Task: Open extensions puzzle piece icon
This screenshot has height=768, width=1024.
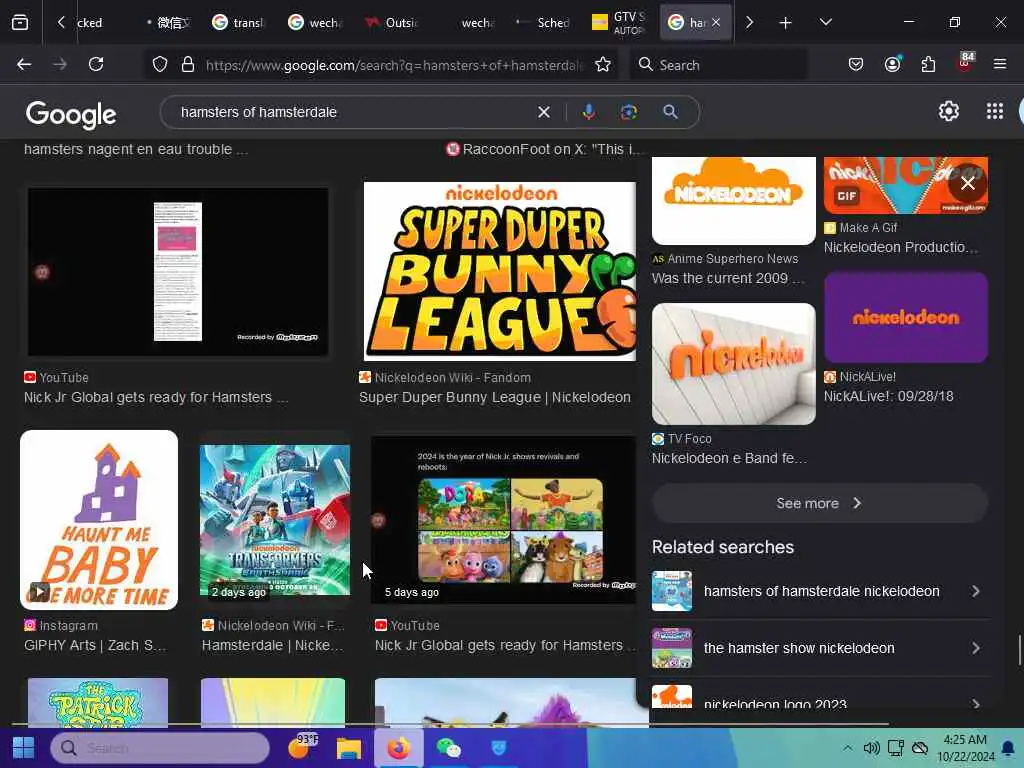Action: click(x=928, y=65)
